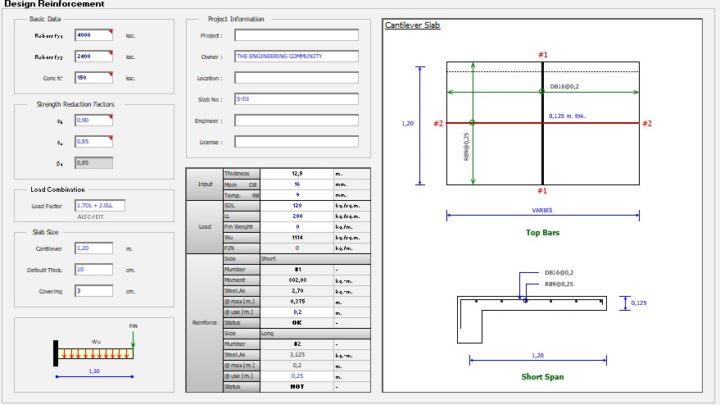Click the Side row showing Long
The height and width of the screenshot is (405, 720).
tap(315, 333)
